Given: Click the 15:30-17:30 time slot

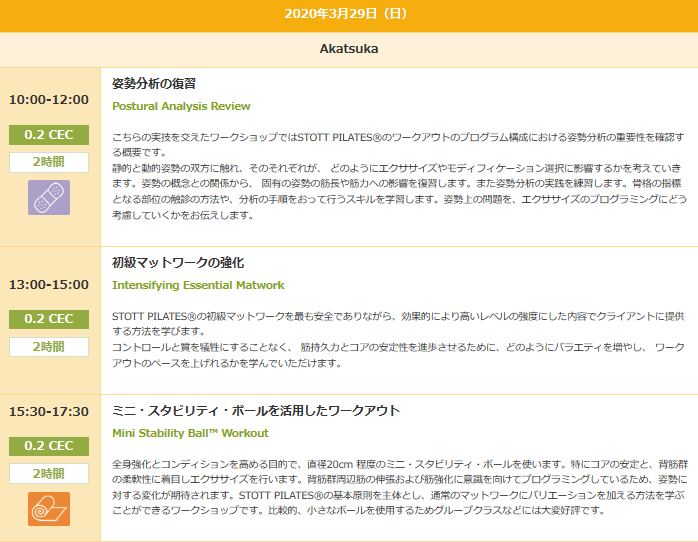Looking at the screenshot, I should coord(49,412).
